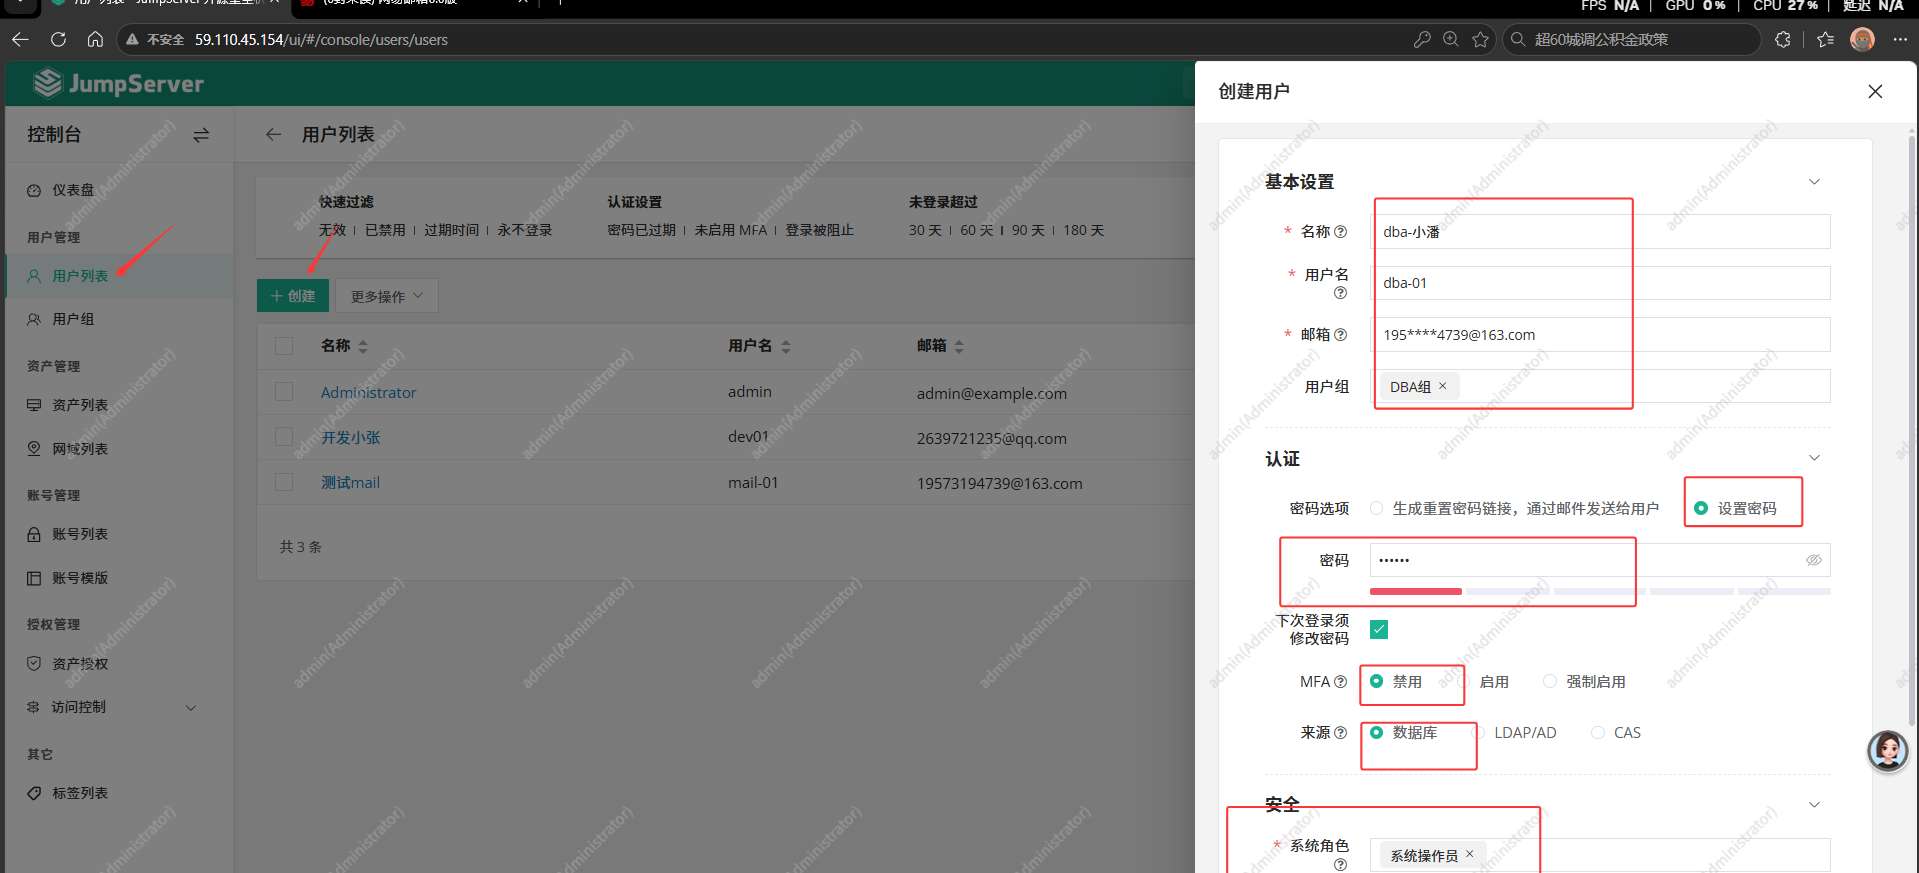This screenshot has height=873, width=1919.
Task: Click the browser back arrow
Action: point(20,39)
